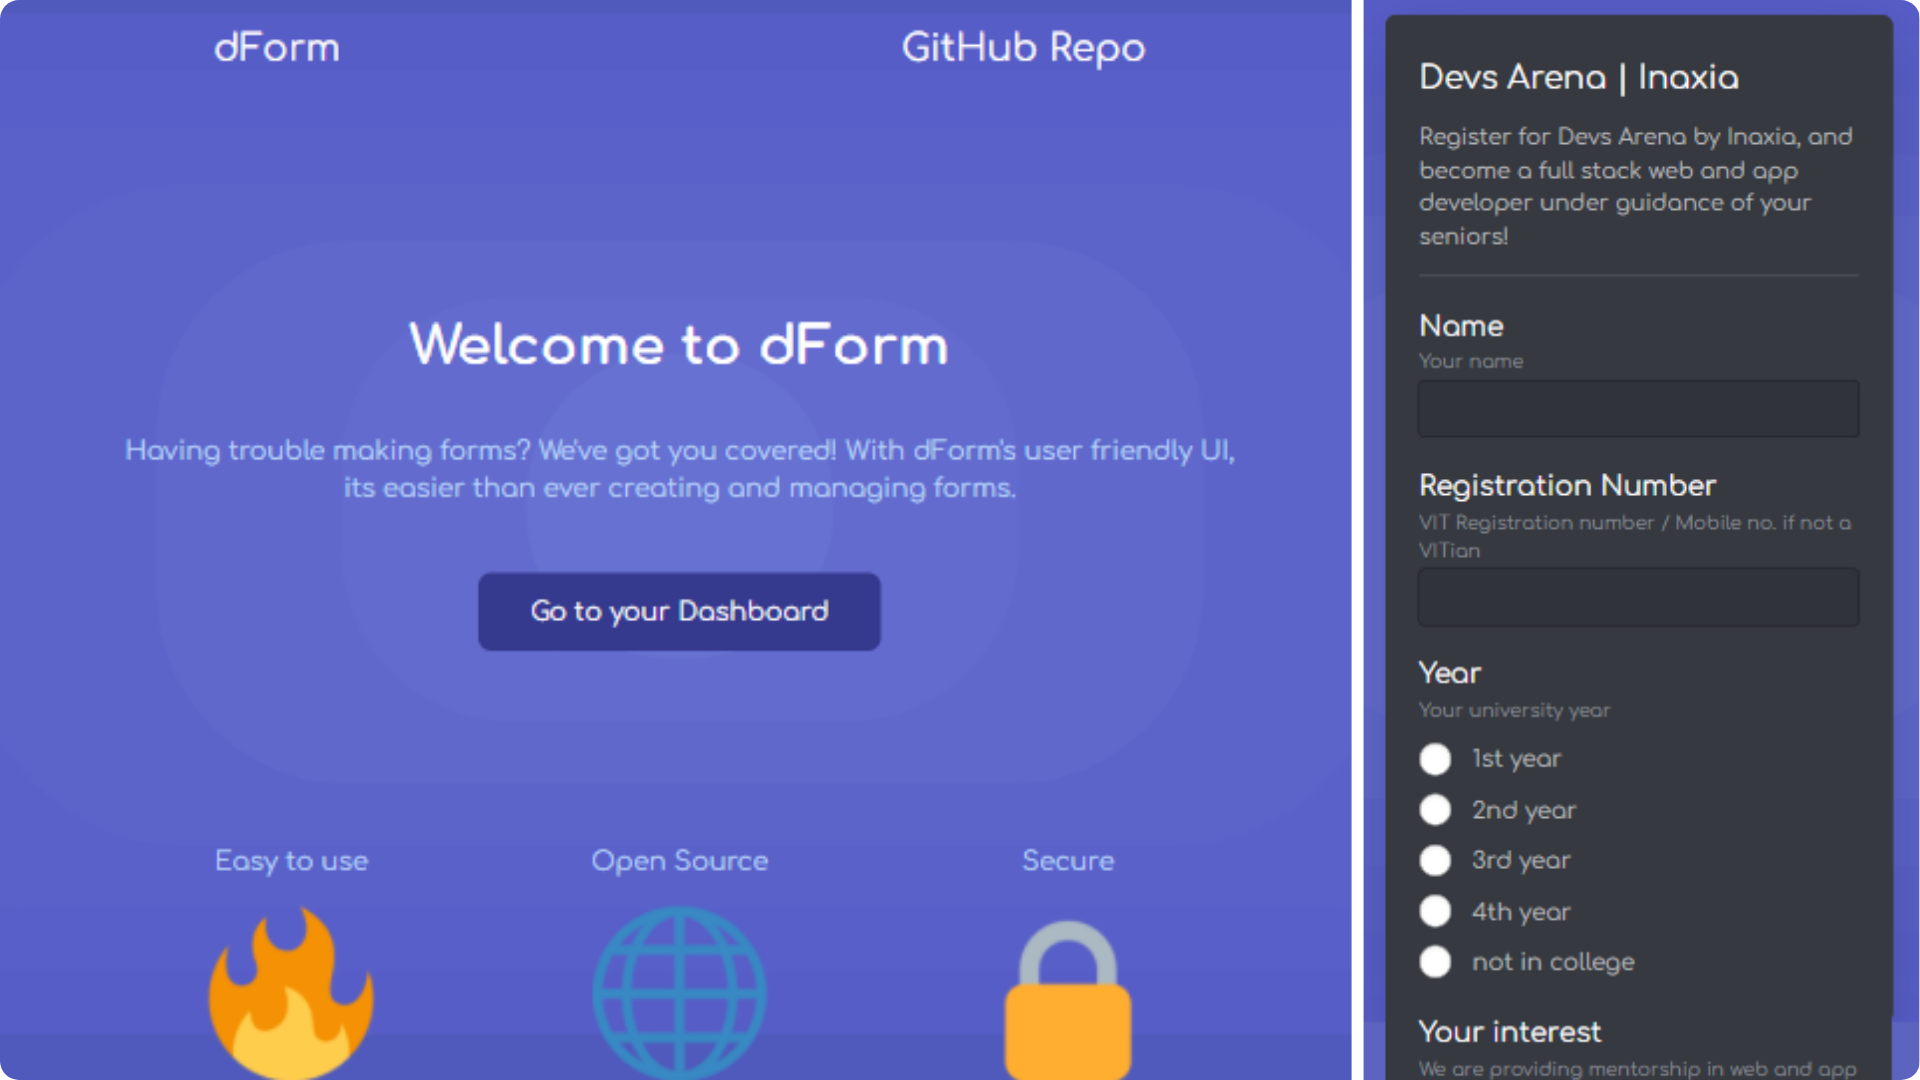This screenshot has height=1080, width=1920.
Task: Open the dForm home link
Action: coord(277,47)
